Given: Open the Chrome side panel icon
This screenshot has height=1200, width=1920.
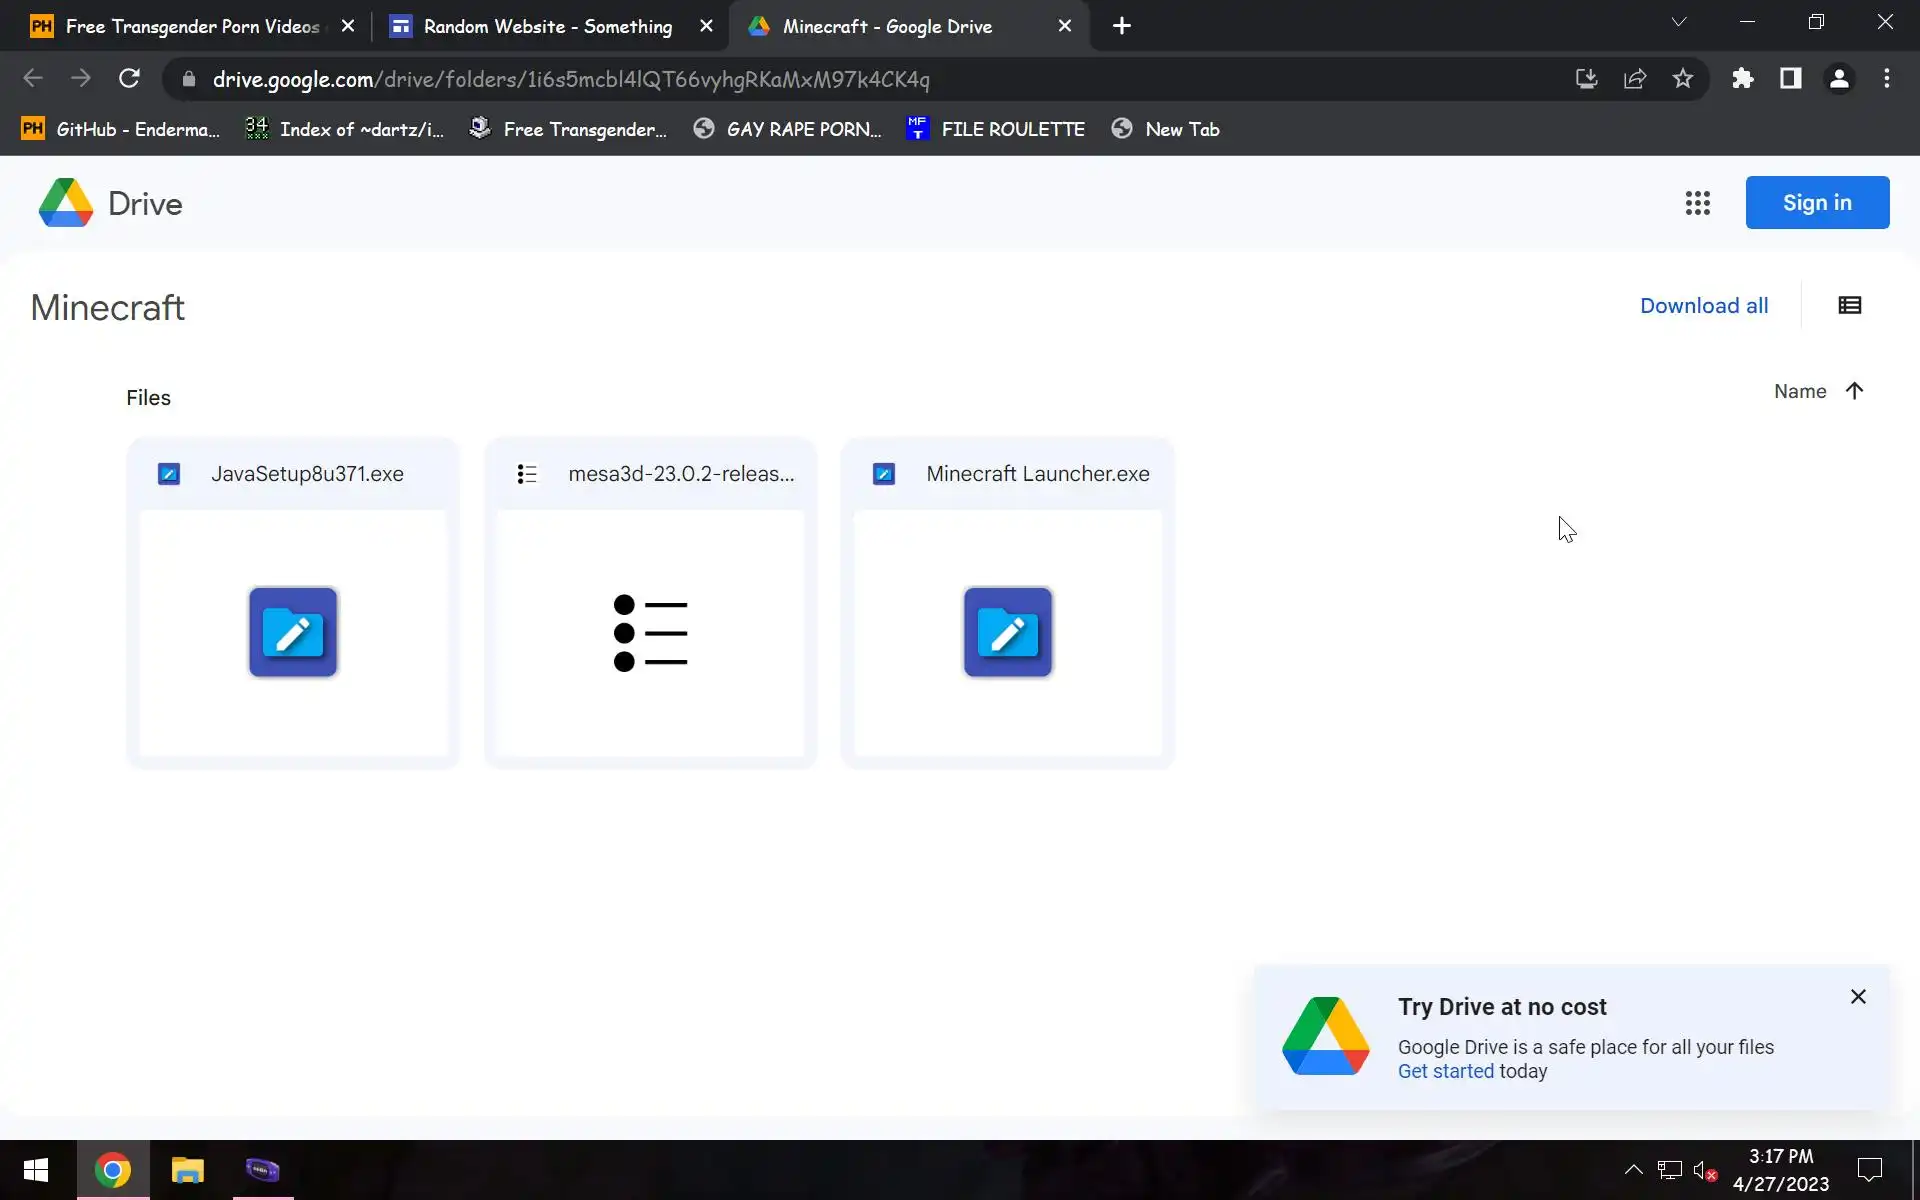Looking at the screenshot, I should click(x=1790, y=79).
